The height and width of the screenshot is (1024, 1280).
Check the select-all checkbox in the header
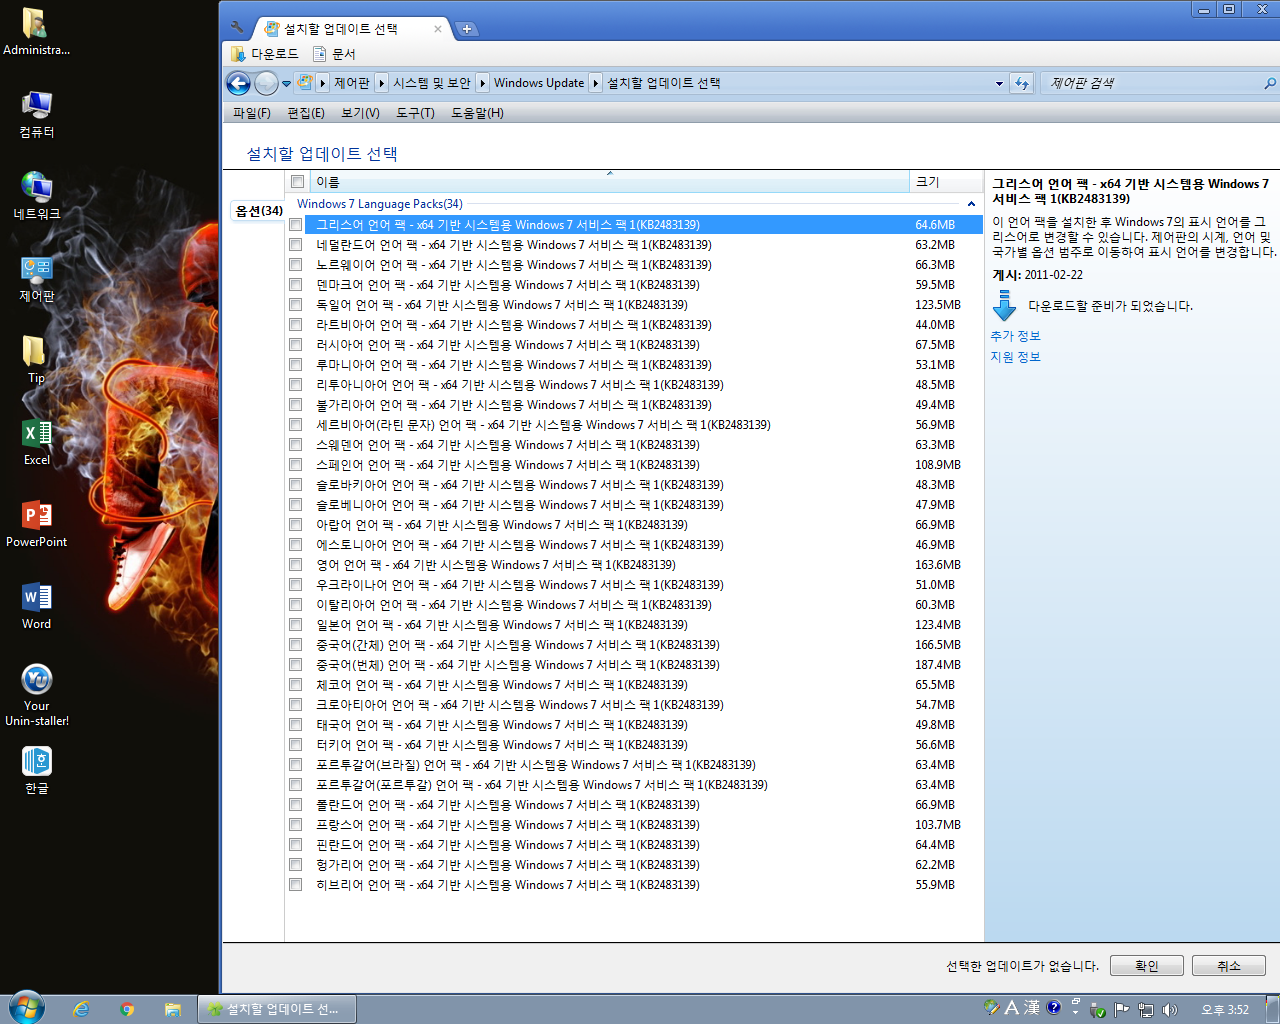point(297,181)
